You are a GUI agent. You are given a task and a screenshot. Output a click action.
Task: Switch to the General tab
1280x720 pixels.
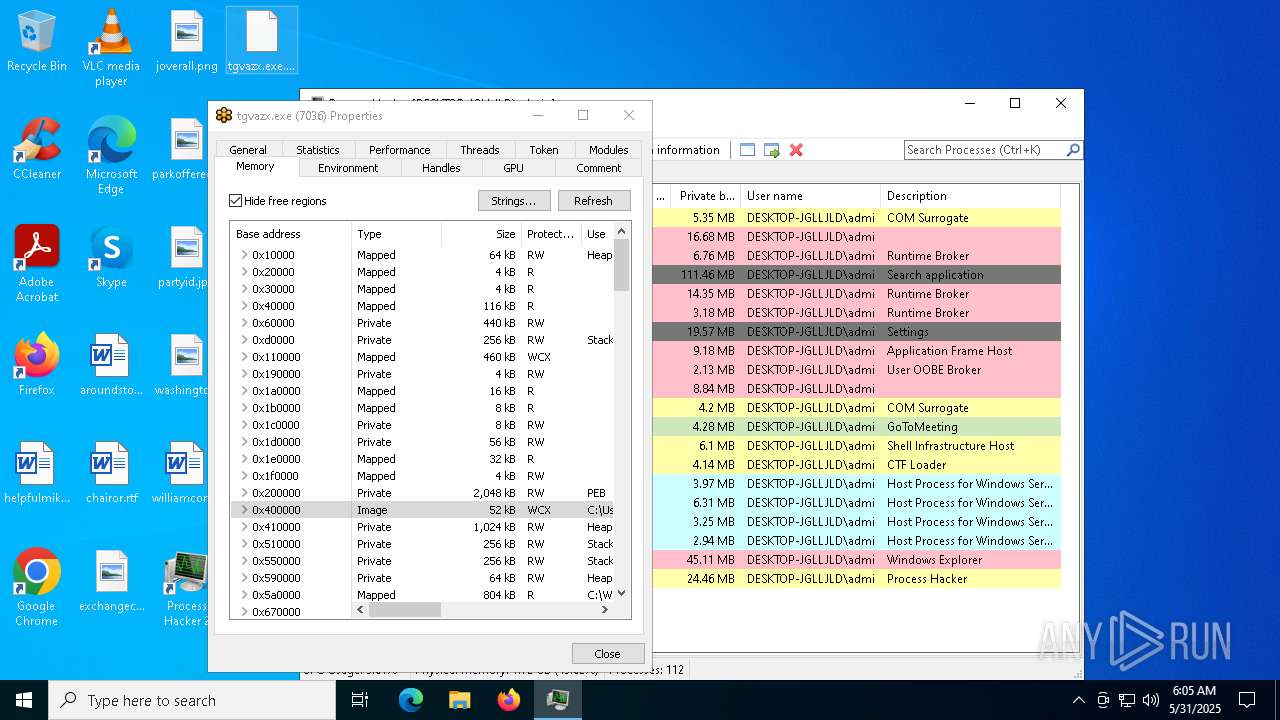248,150
